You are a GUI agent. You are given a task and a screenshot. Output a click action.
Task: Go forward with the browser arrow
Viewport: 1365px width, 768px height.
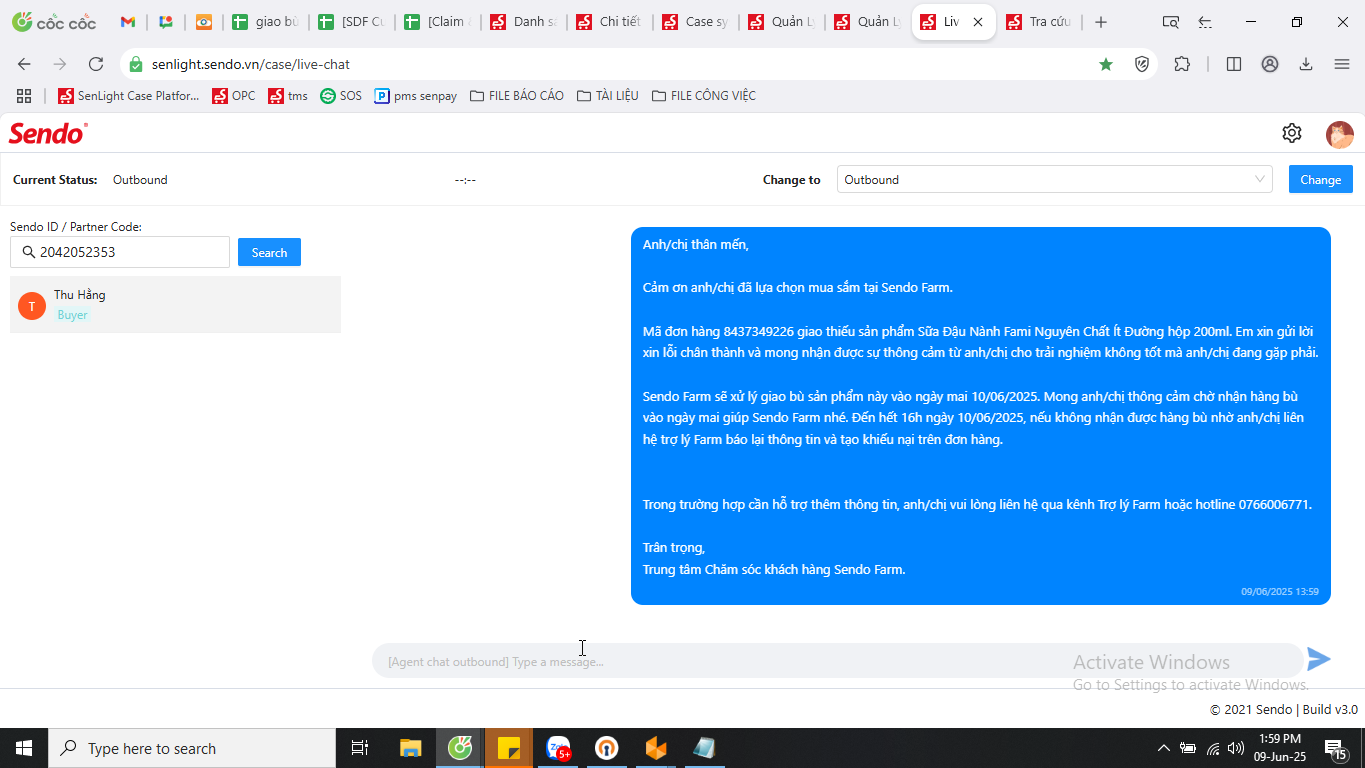[x=60, y=64]
